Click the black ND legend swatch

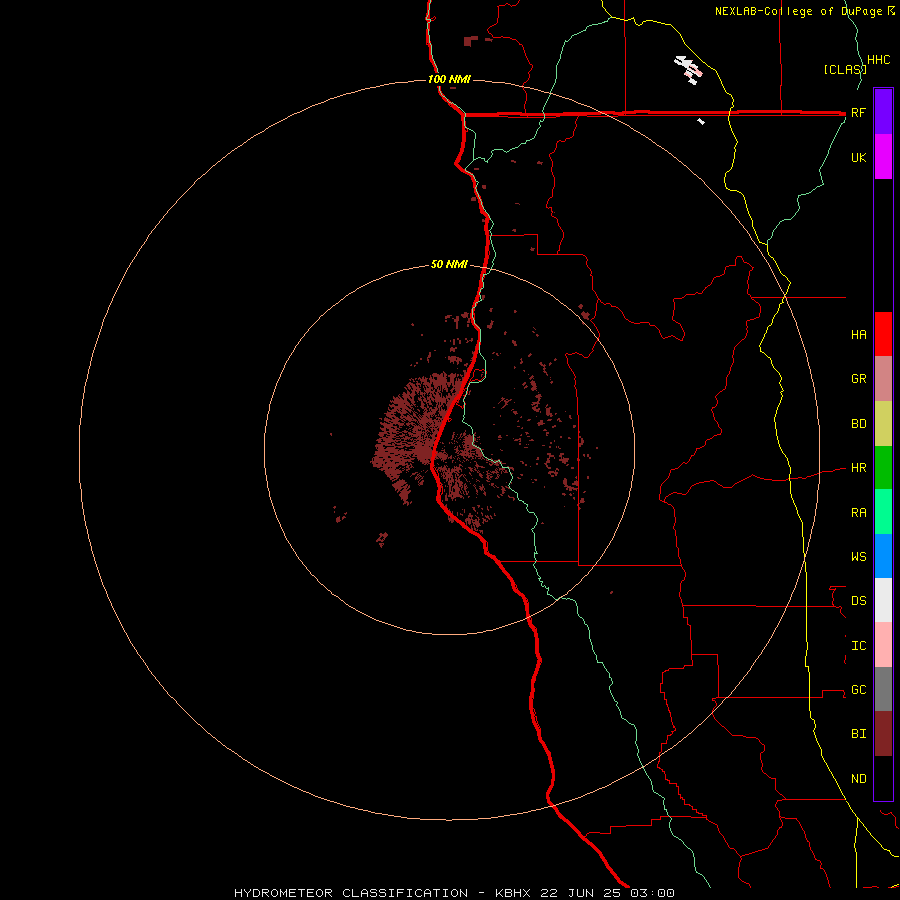coord(883,778)
